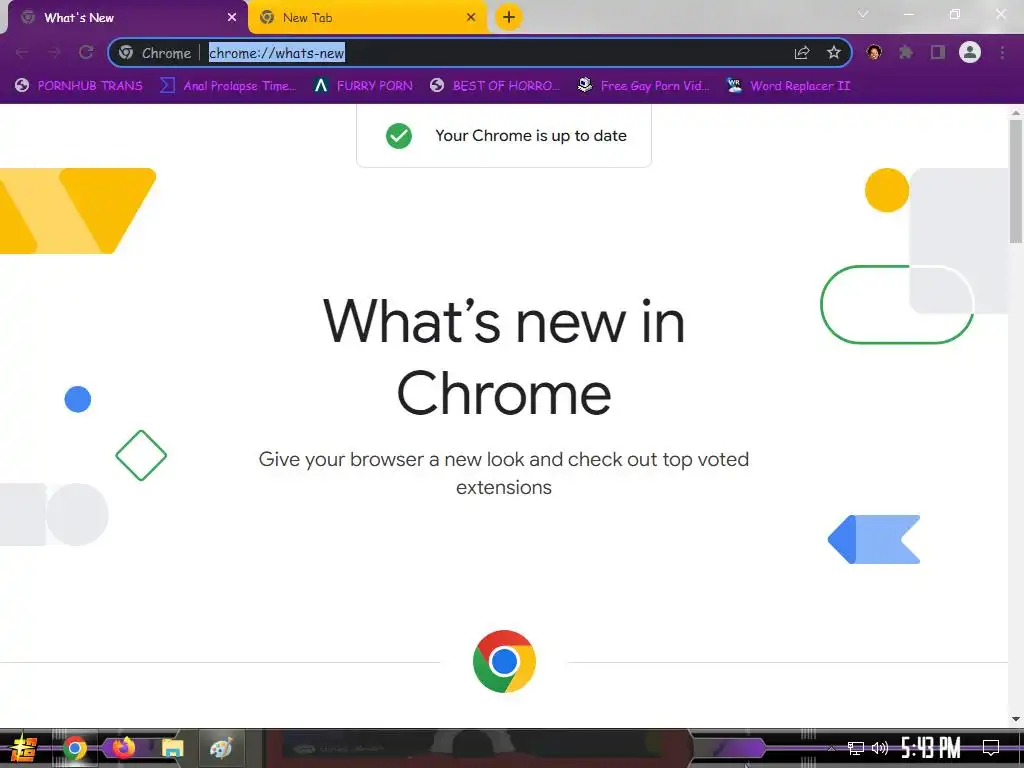Screen dimensions: 1024x768
Task: Open File Explorer from the taskbar
Action: pos(172,748)
